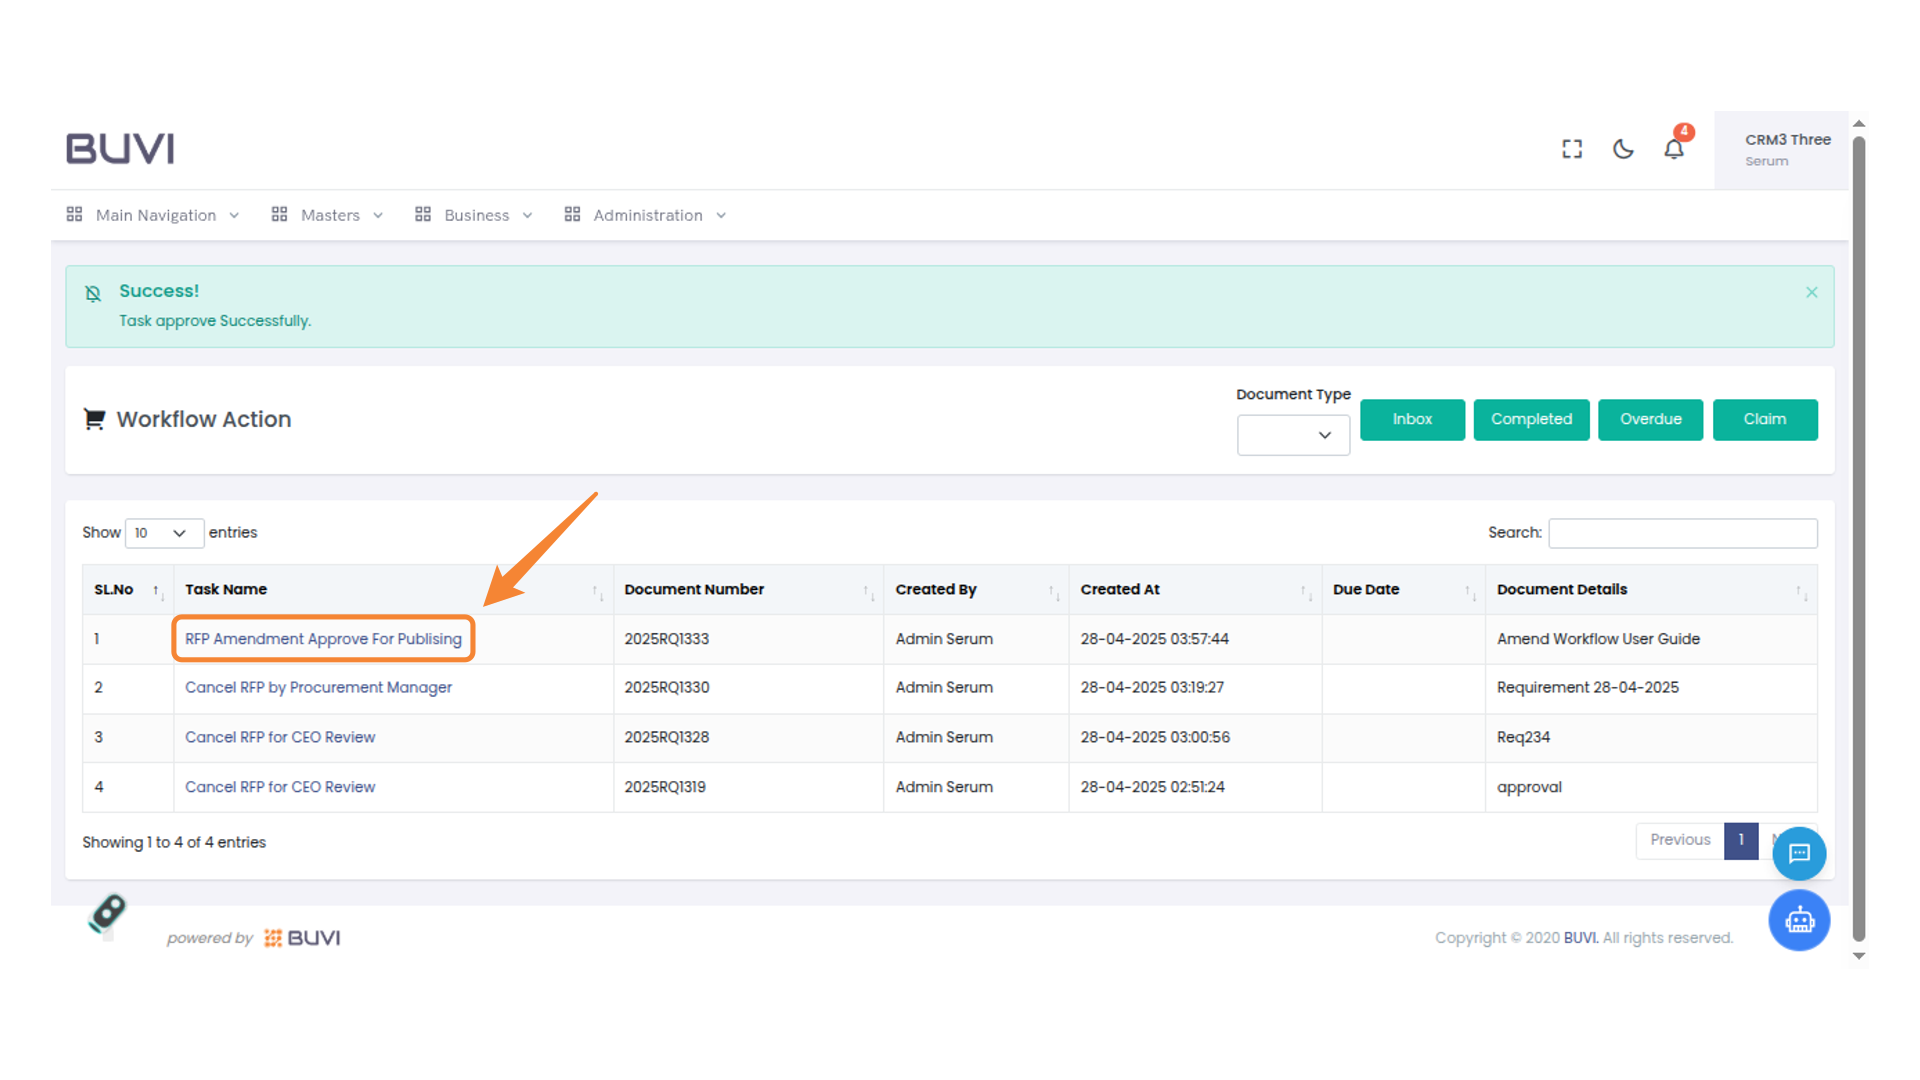Open the Masters menu
This screenshot has height=1080, width=1920.
pyautogui.click(x=328, y=215)
